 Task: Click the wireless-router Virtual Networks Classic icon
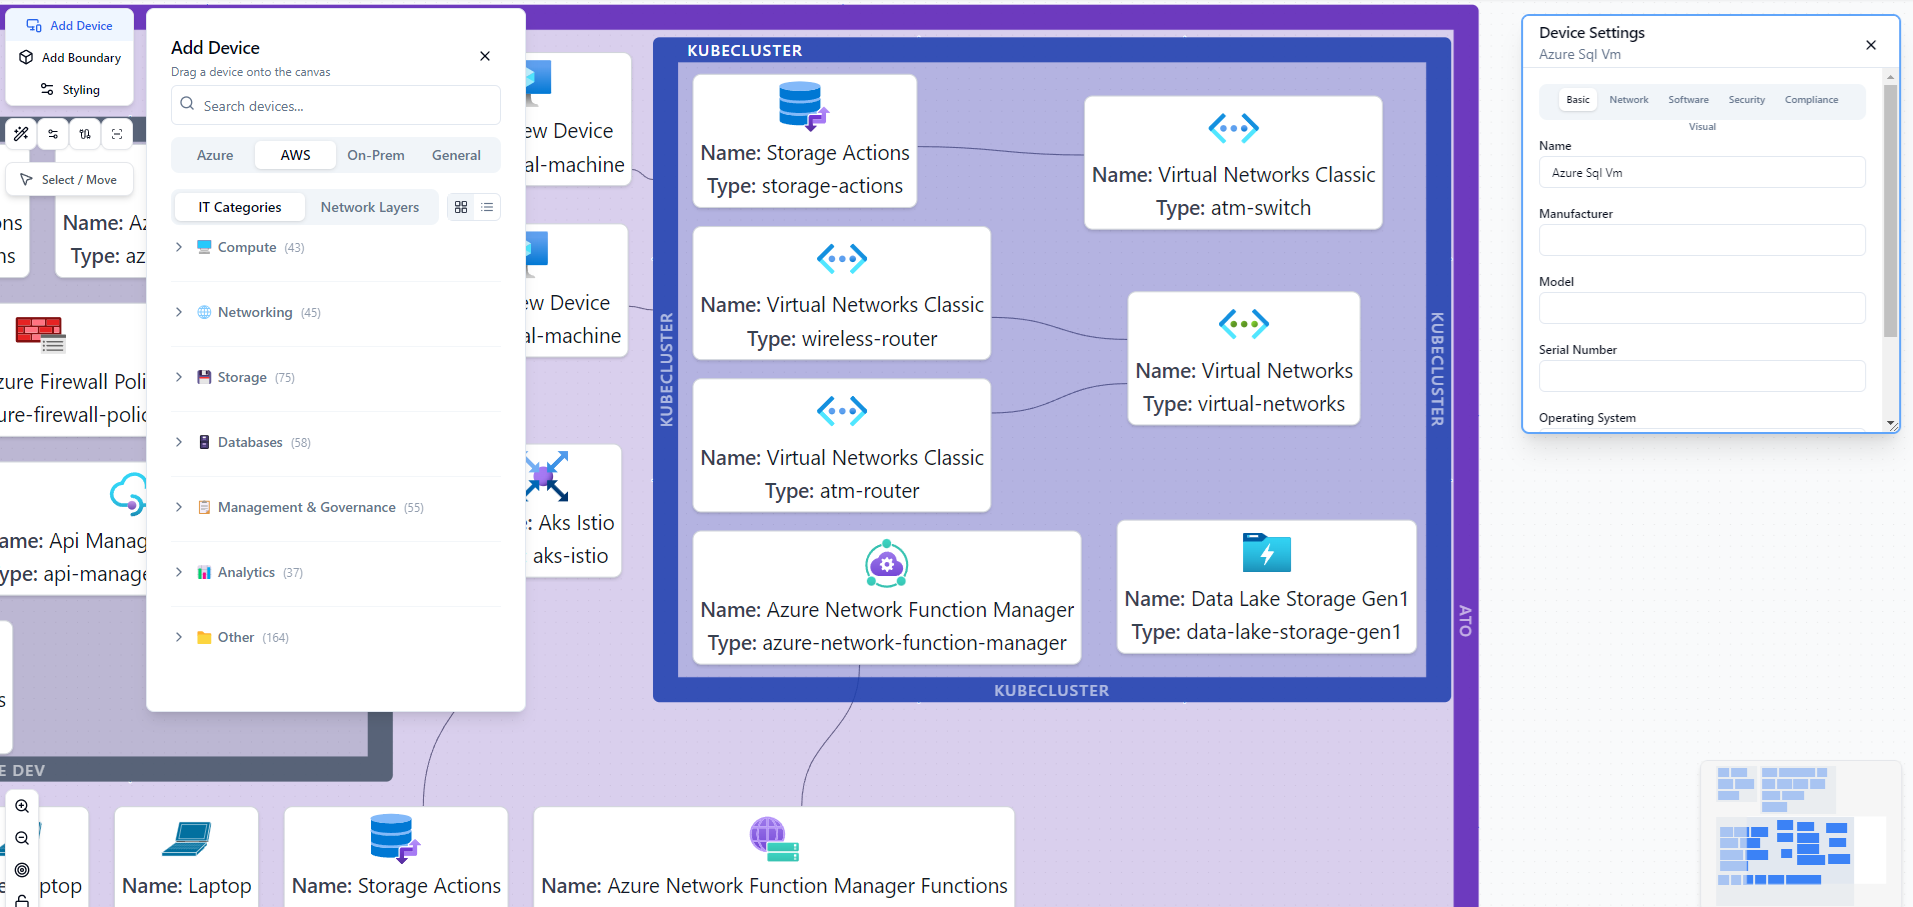point(842,259)
